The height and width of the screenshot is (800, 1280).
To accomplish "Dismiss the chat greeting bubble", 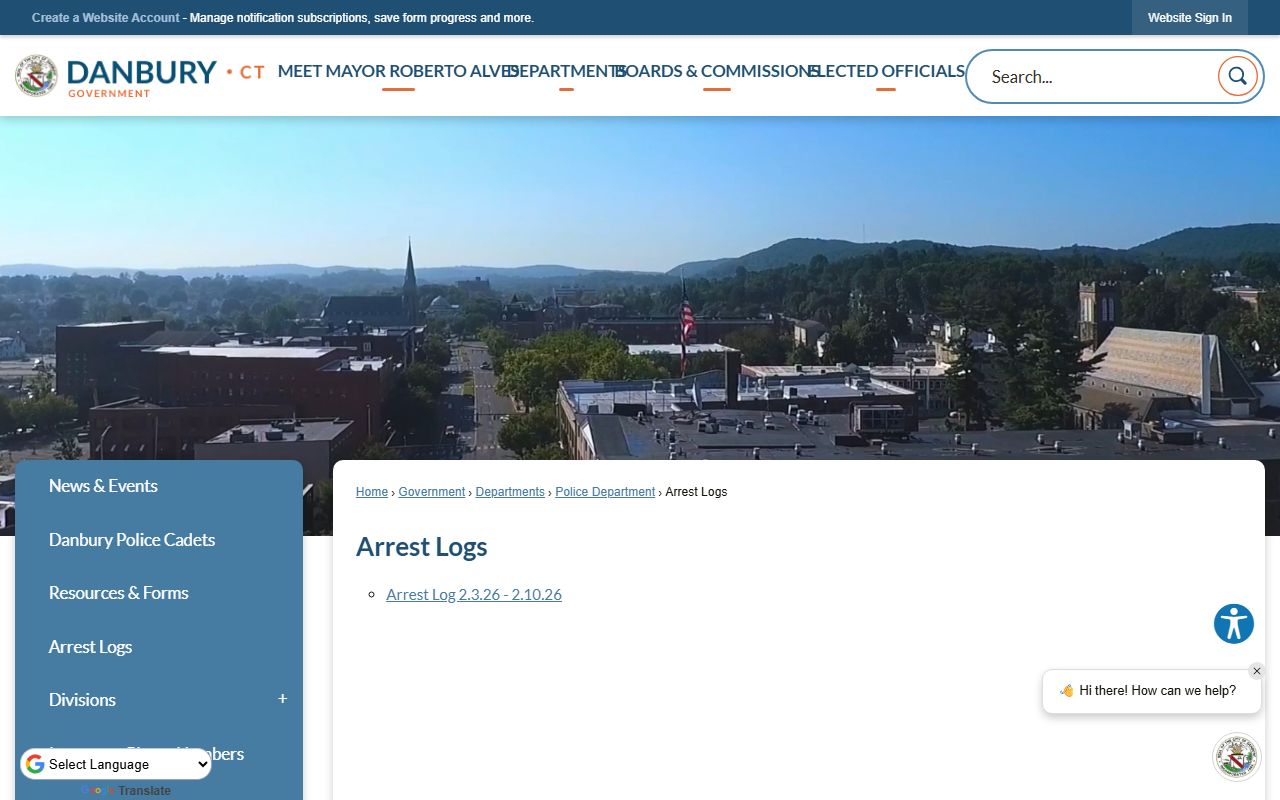I will click(1257, 671).
